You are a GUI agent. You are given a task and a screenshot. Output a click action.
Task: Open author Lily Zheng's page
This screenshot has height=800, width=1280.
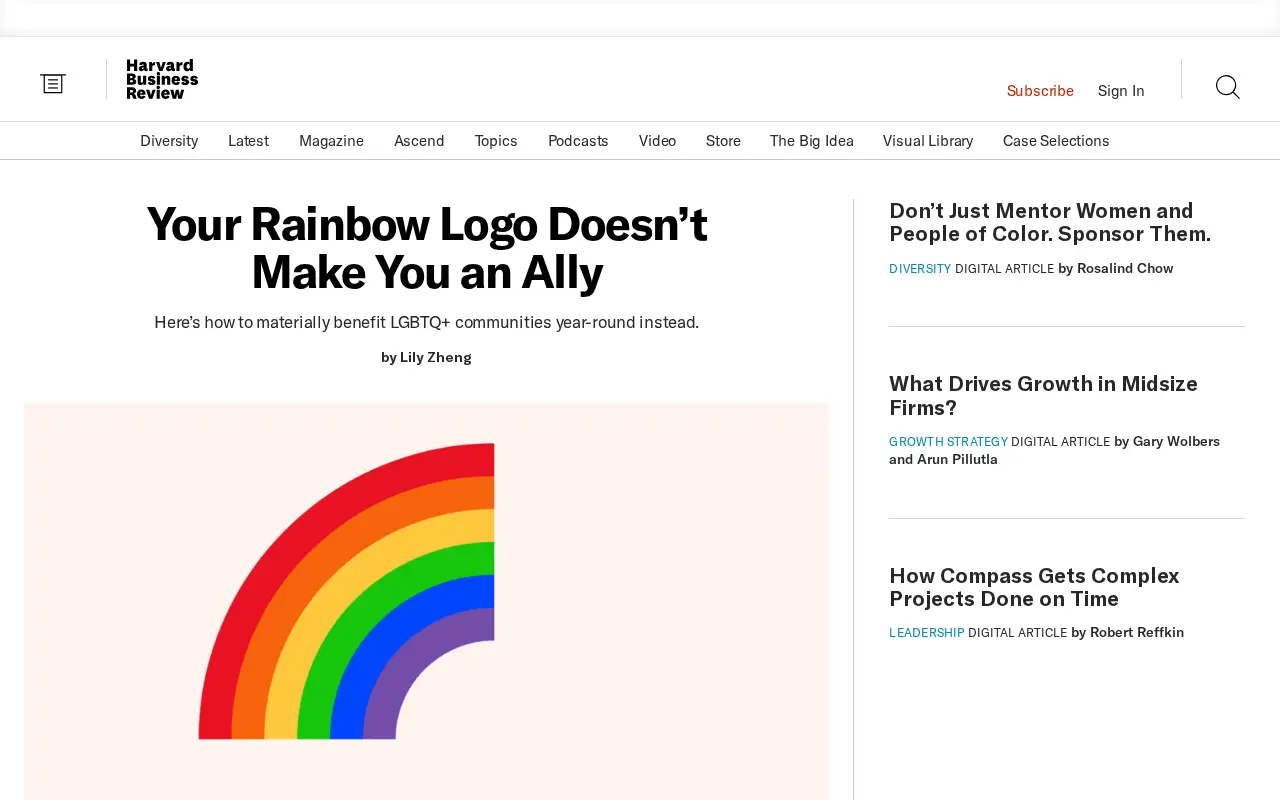pos(436,357)
